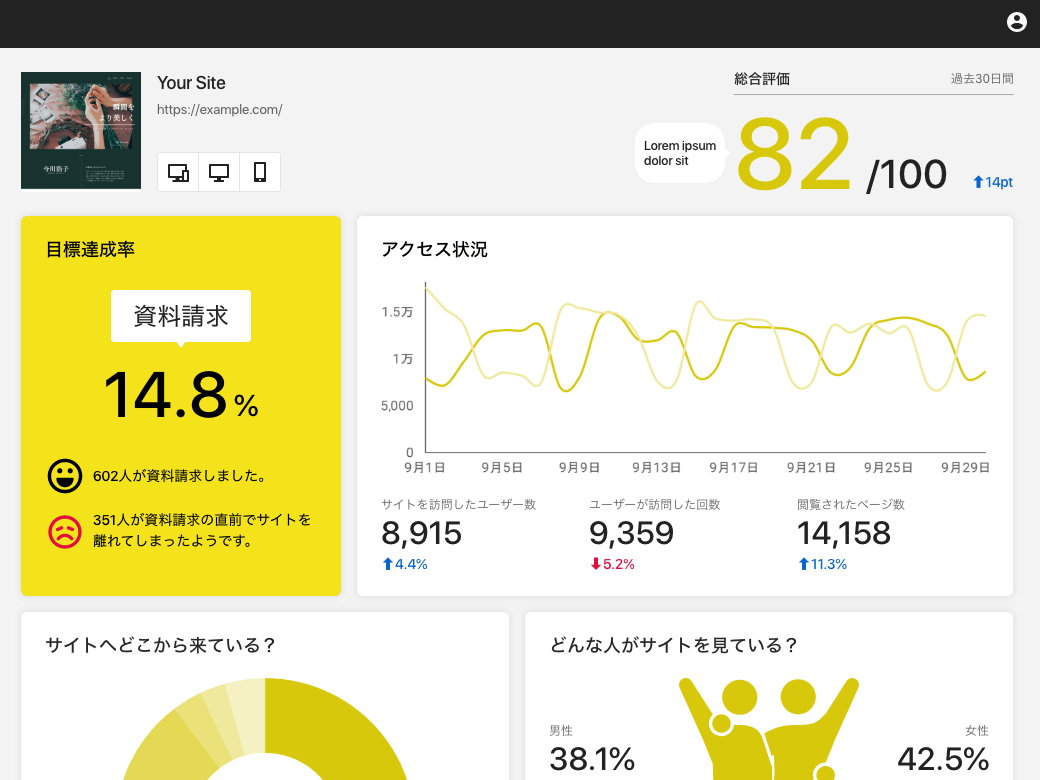
Task: Click the up arrow 11.3% change
Action: [822, 564]
